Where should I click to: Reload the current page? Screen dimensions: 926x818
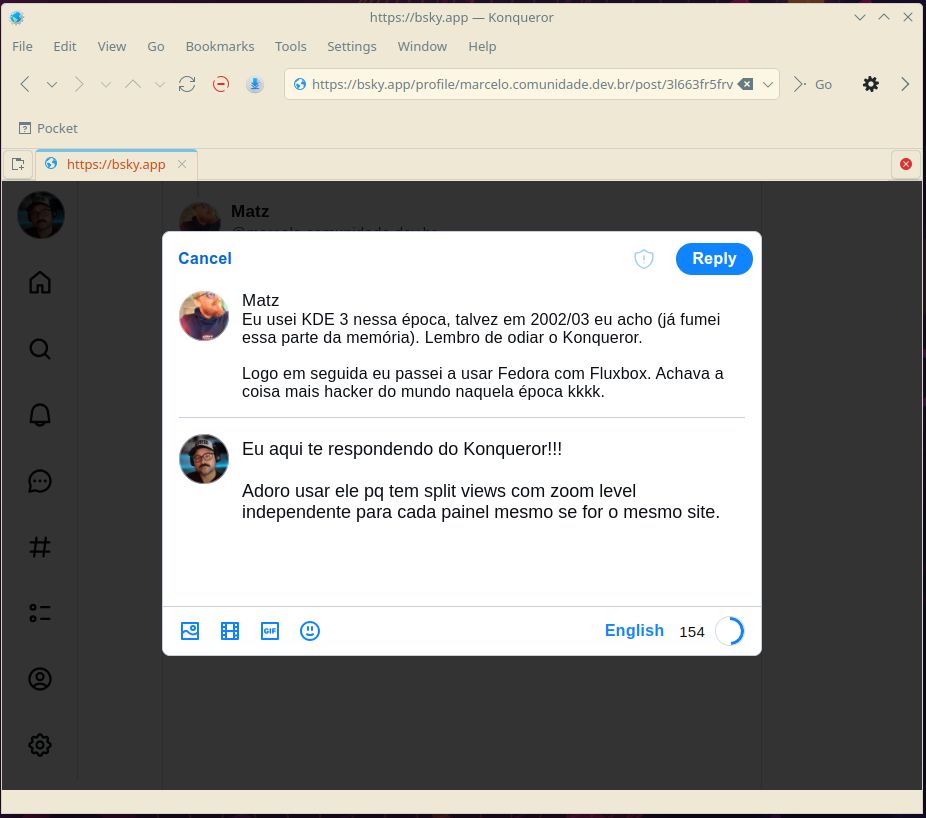pyautogui.click(x=187, y=84)
